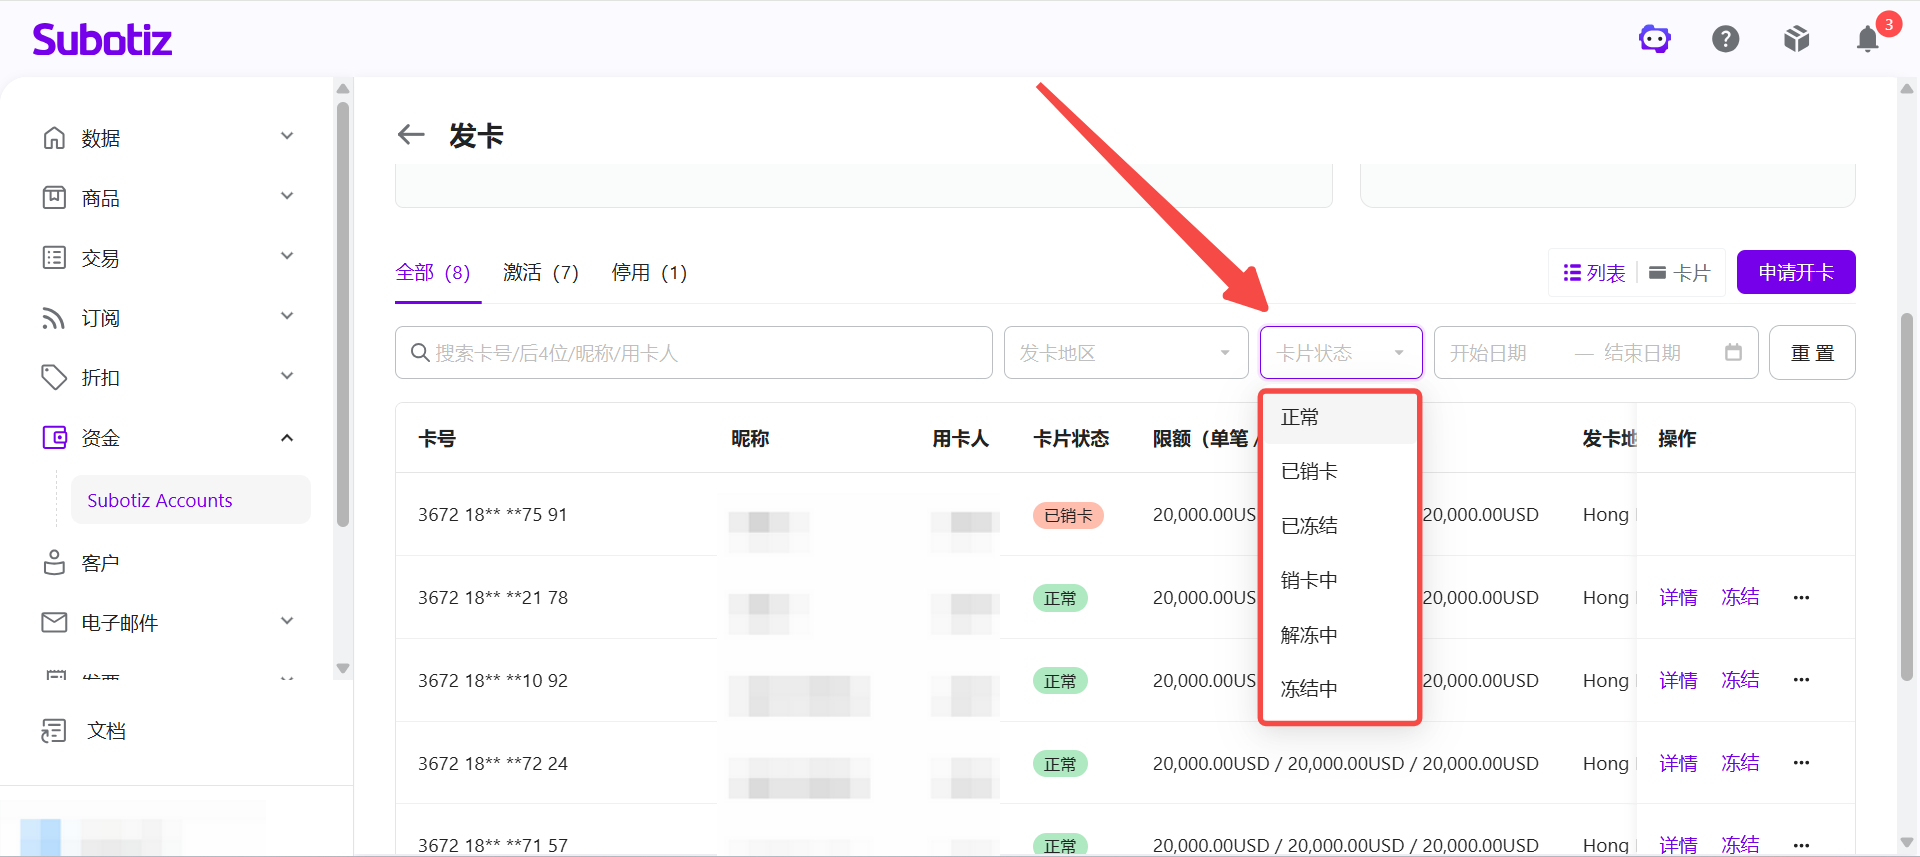The height and width of the screenshot is (857, 1920).
Task: Click the 资金 wallet icon in sidebar
Action: [x=54, y=437]
